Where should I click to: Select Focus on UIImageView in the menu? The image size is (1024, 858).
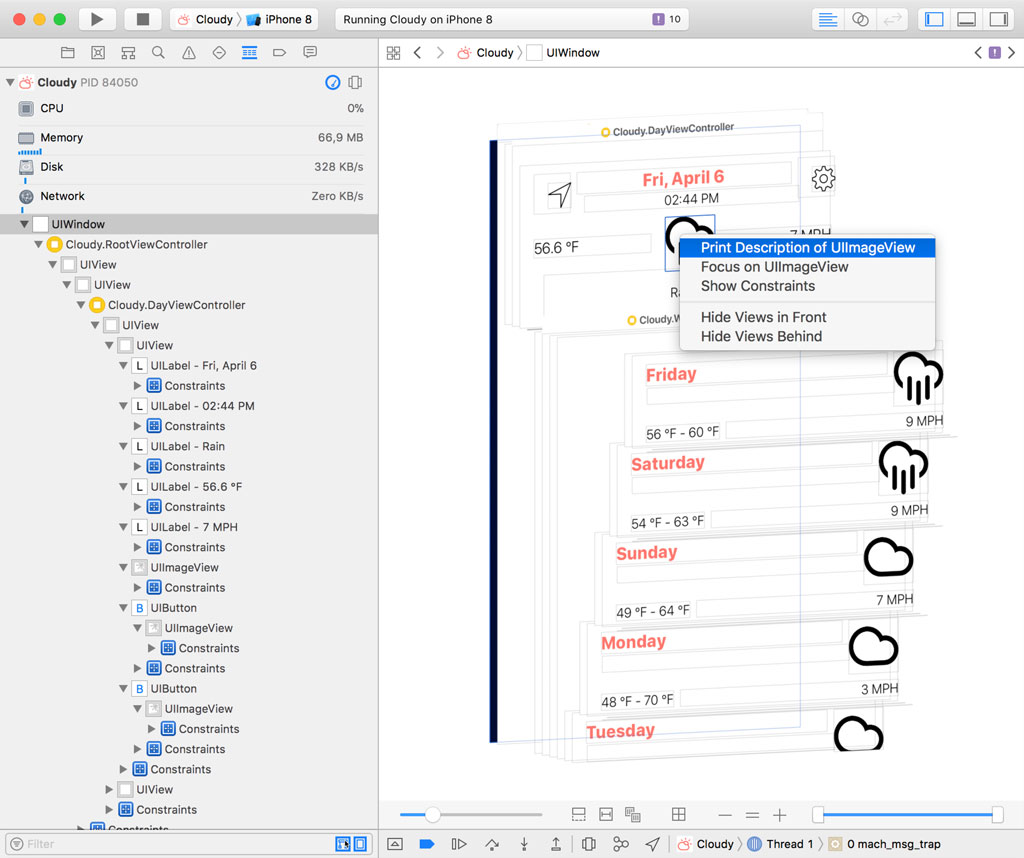775,267
